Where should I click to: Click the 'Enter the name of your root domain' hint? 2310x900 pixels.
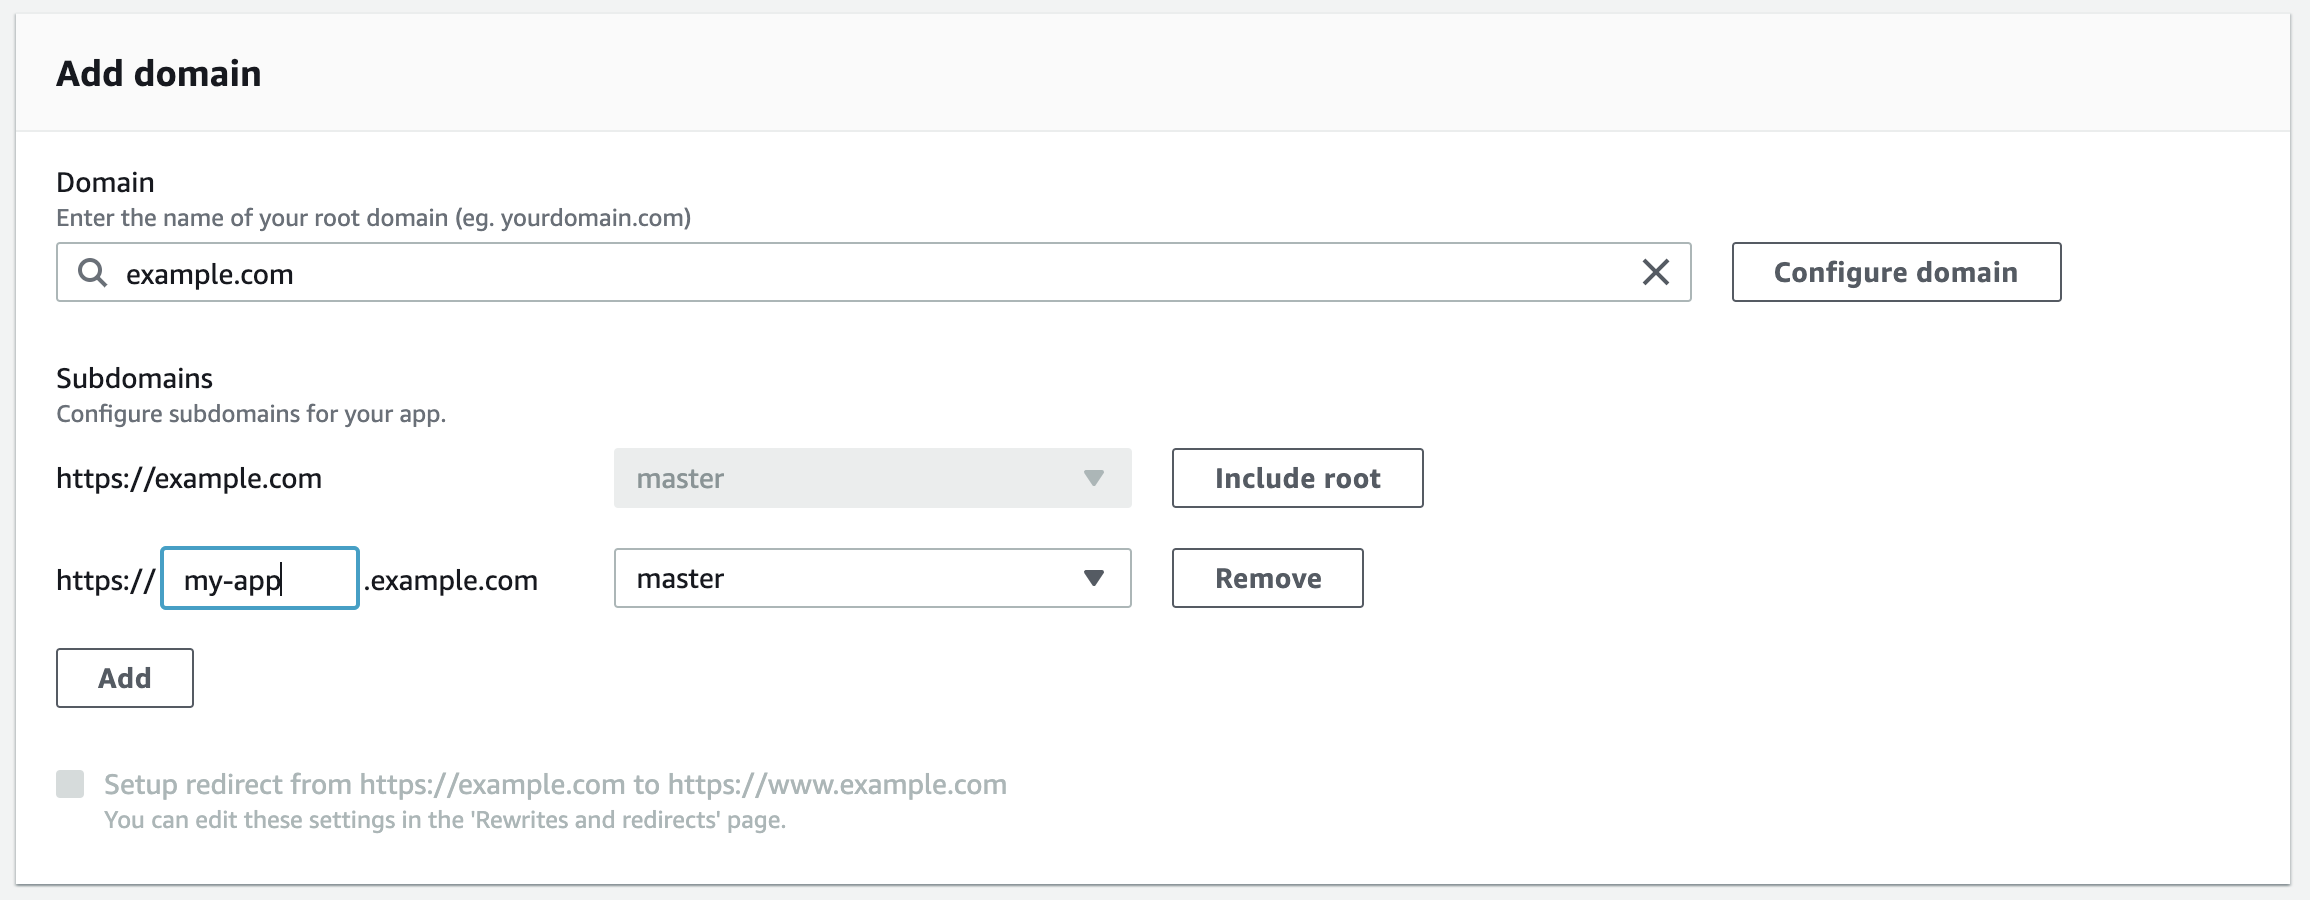pyautogui.click(x=373, y=218)
